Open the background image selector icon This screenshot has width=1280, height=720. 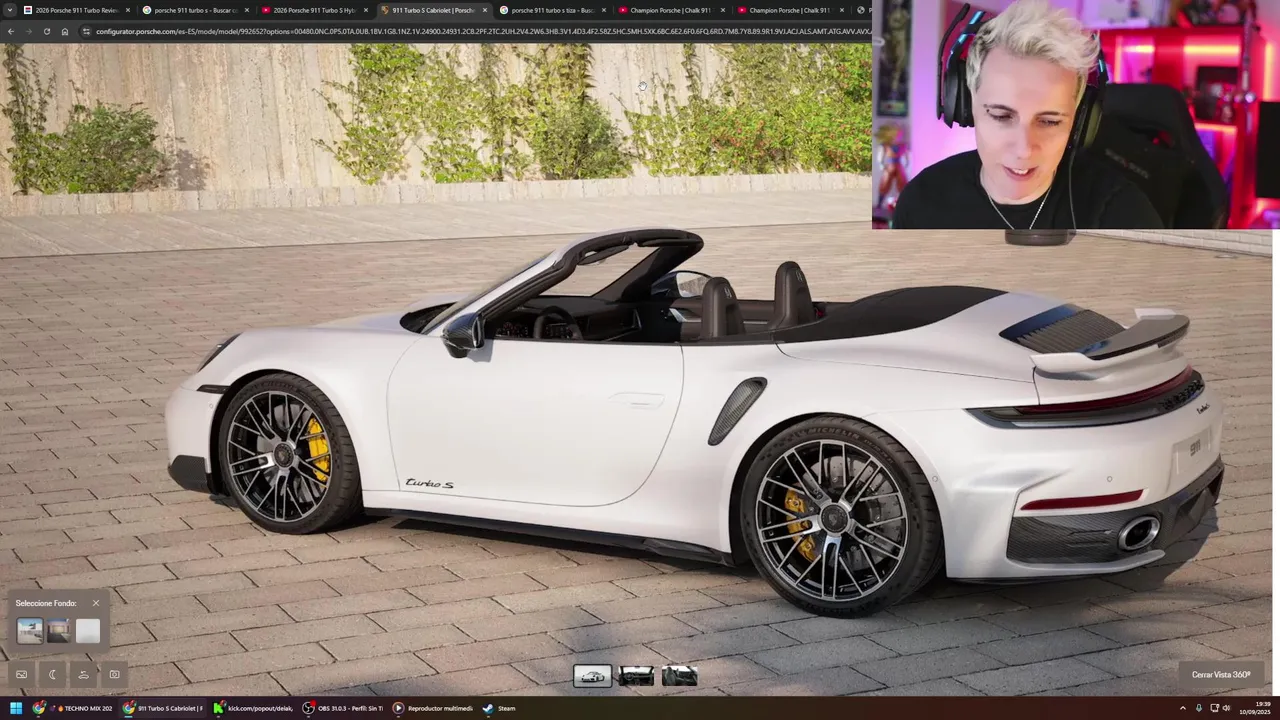(22, 674)
